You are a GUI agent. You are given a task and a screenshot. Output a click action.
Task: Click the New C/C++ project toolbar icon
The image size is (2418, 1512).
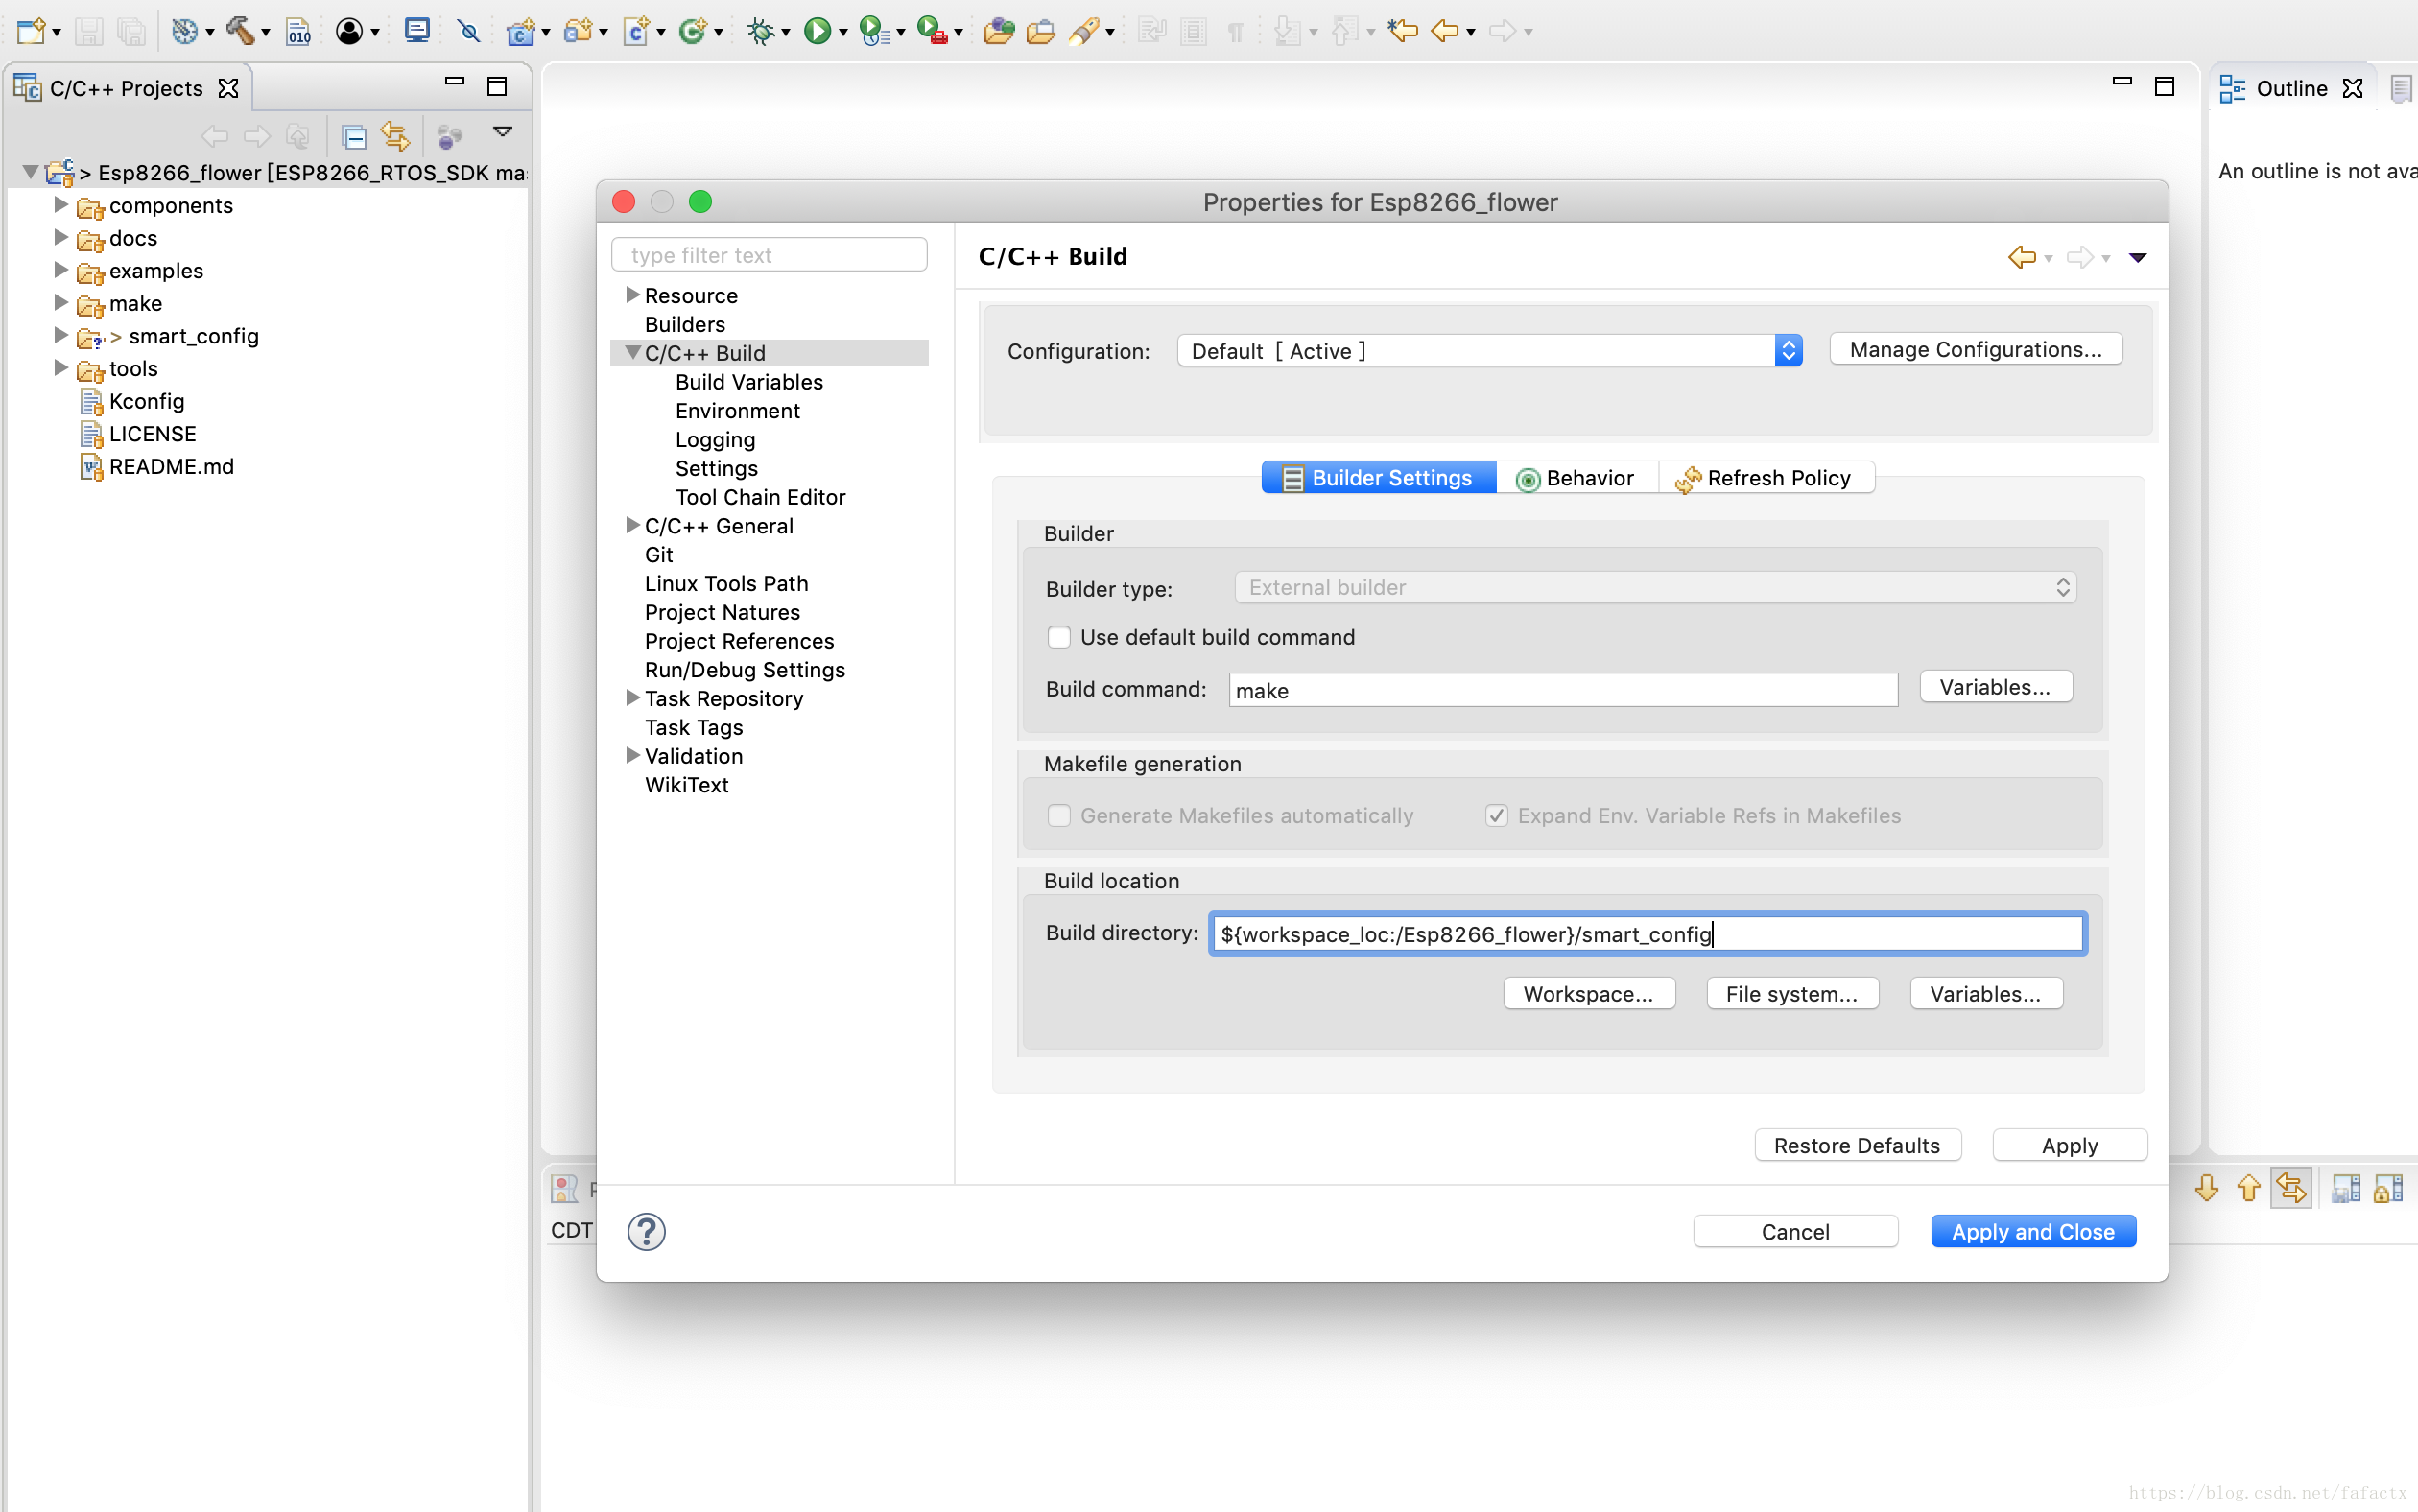(520, 31)
